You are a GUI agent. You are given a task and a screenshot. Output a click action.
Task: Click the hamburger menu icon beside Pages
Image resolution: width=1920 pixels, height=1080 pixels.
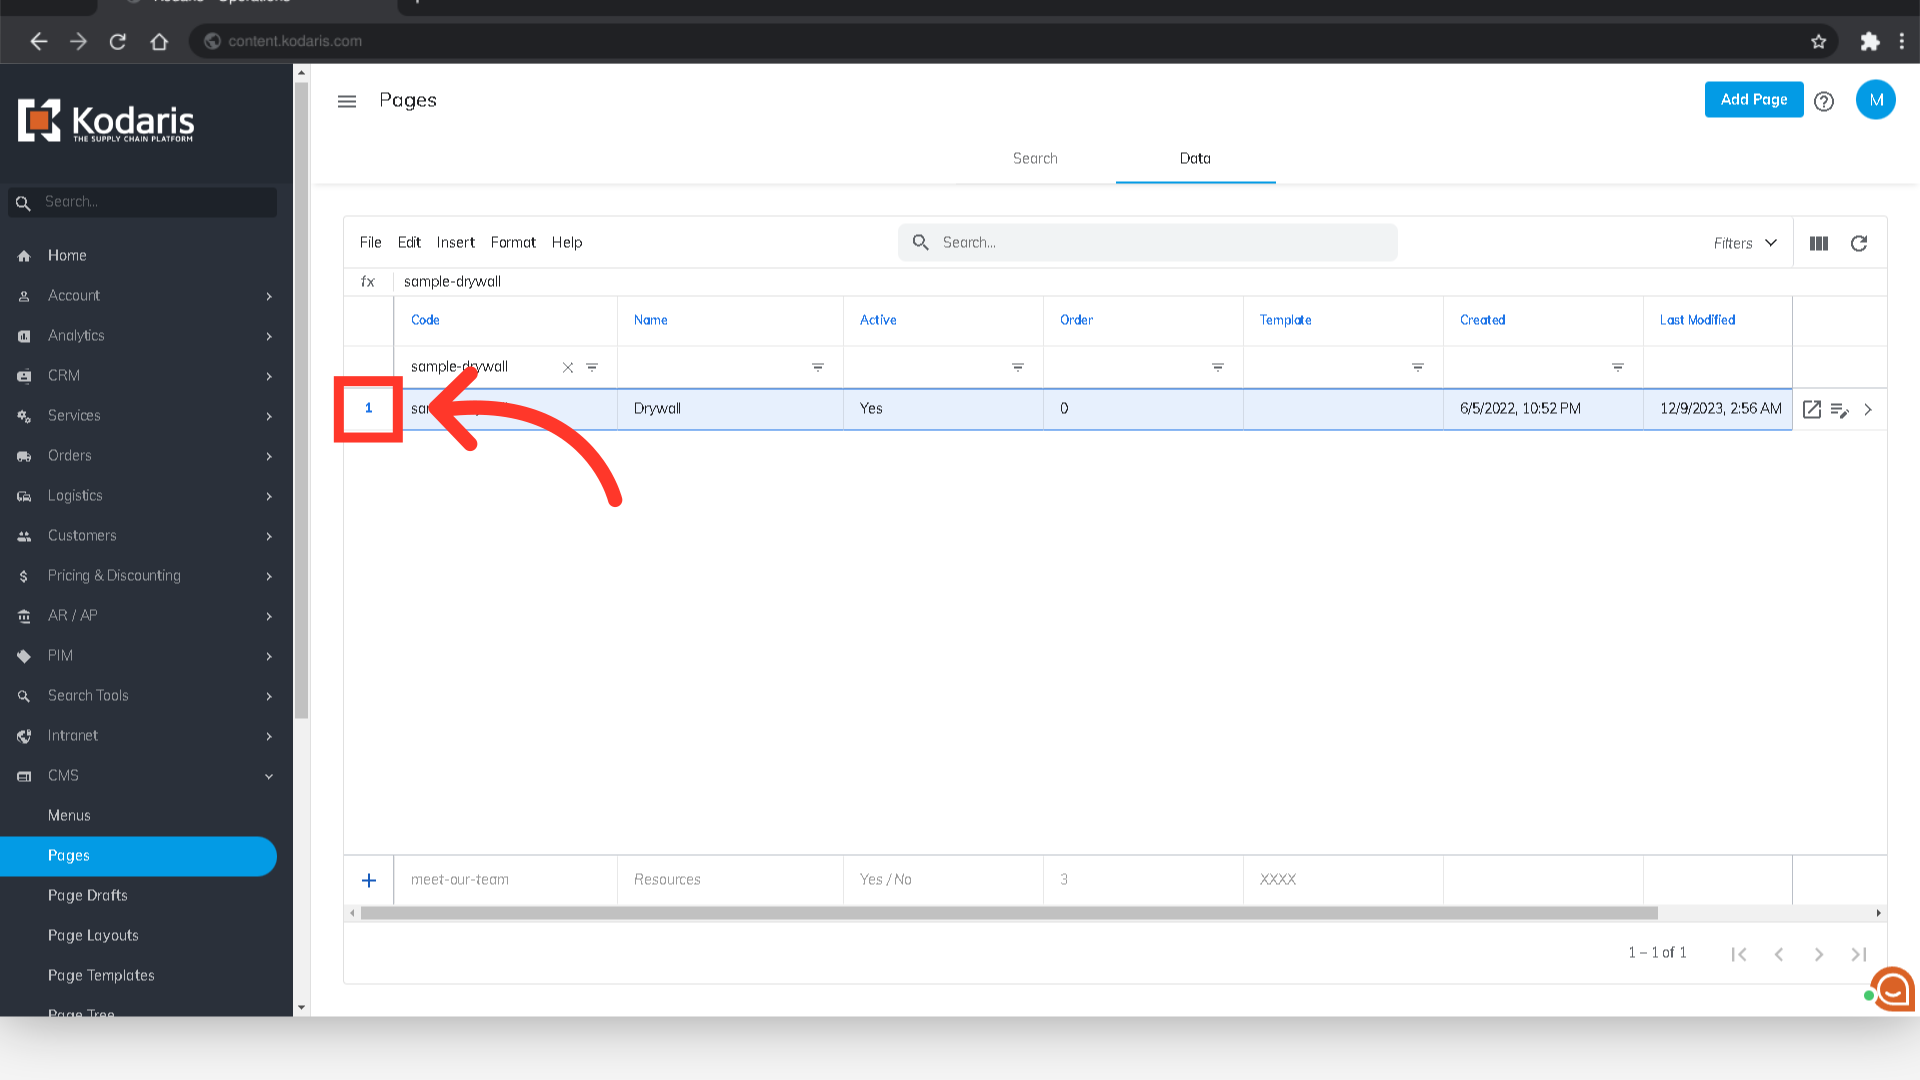click(347, 101)
